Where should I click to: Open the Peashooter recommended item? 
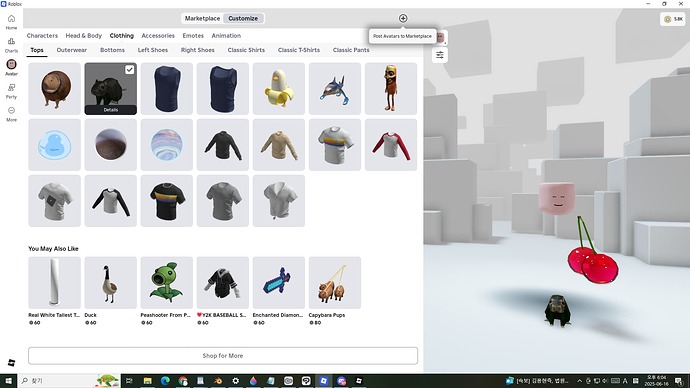(166, 283)
